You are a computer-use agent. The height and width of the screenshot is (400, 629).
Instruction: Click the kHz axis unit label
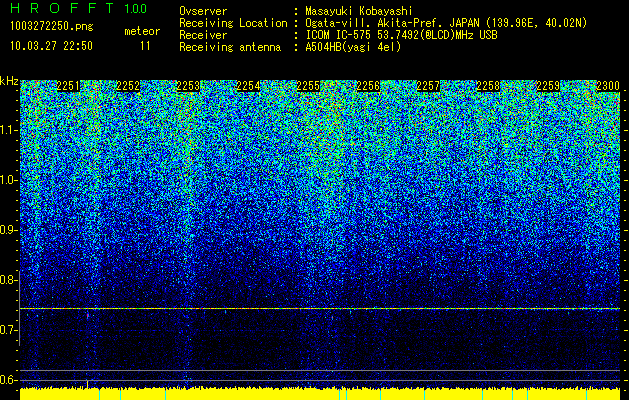[9, 81]
